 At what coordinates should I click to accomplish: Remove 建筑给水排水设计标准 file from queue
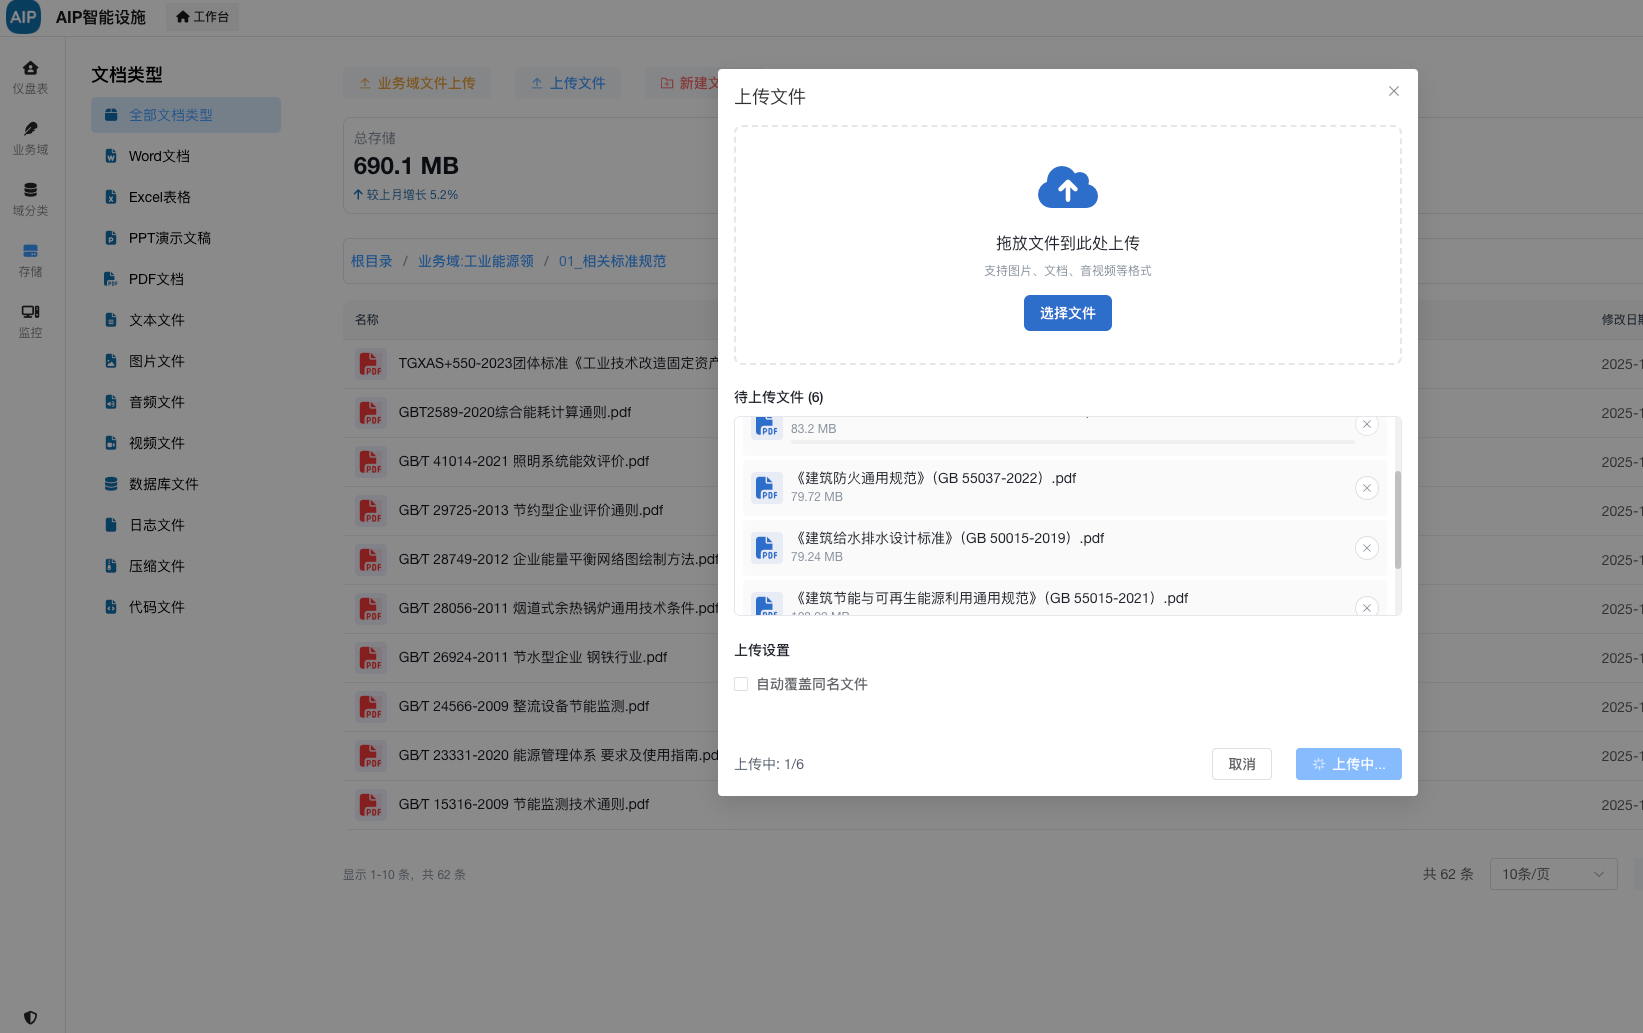(x=1366, y=548)
